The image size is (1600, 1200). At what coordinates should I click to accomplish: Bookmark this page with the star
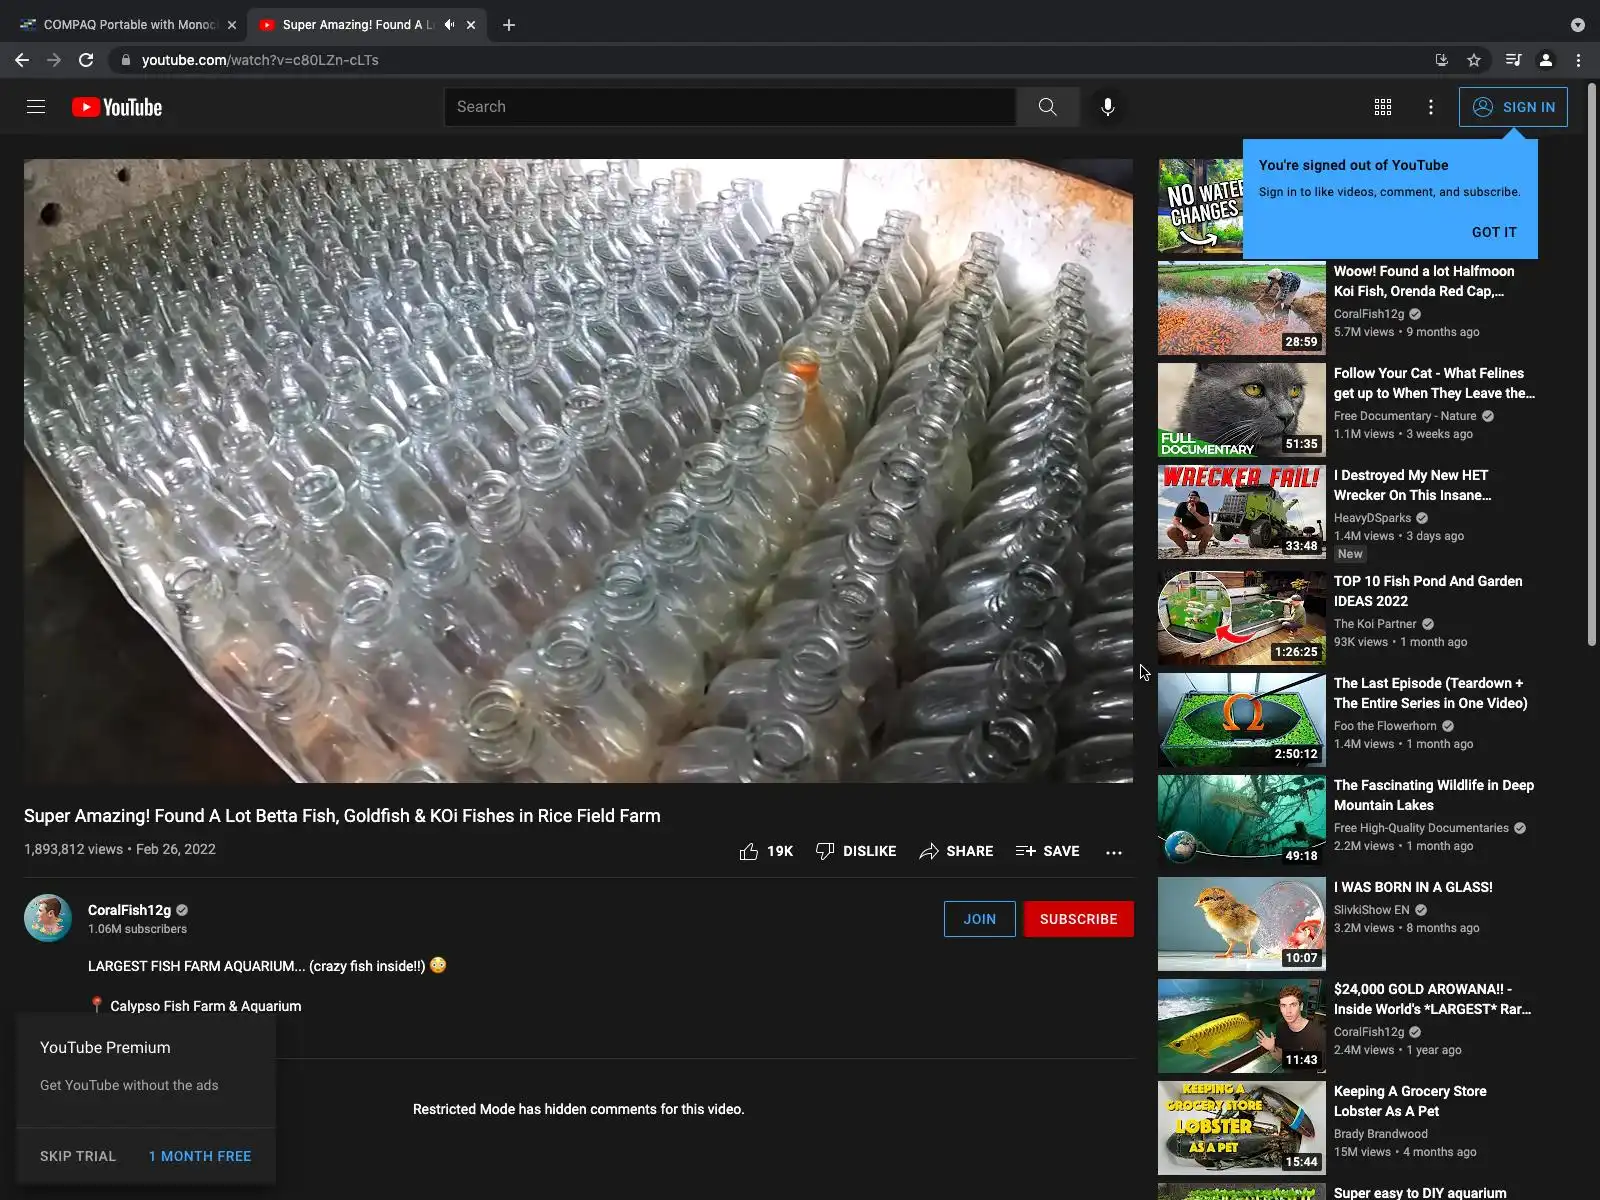[1474, 60]
